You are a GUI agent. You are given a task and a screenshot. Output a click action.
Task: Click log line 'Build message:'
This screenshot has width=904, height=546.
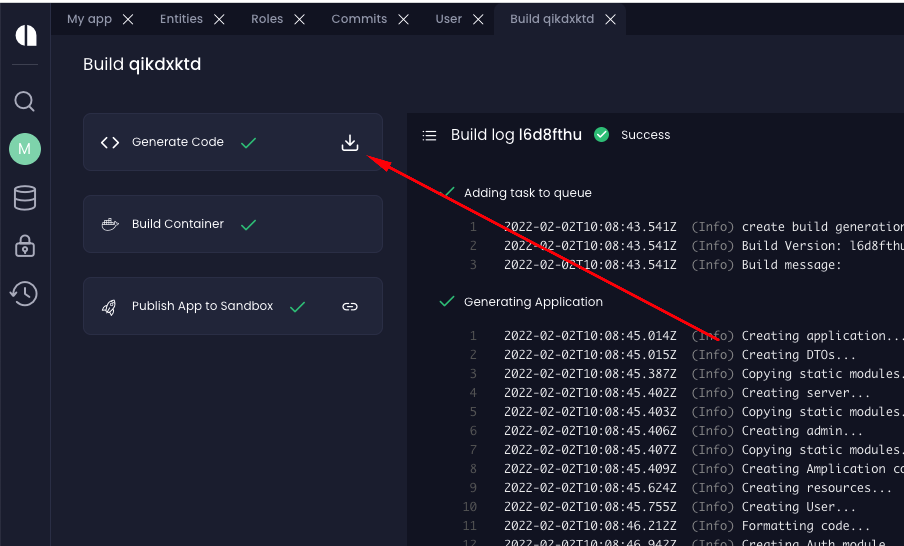click(791, 265)
